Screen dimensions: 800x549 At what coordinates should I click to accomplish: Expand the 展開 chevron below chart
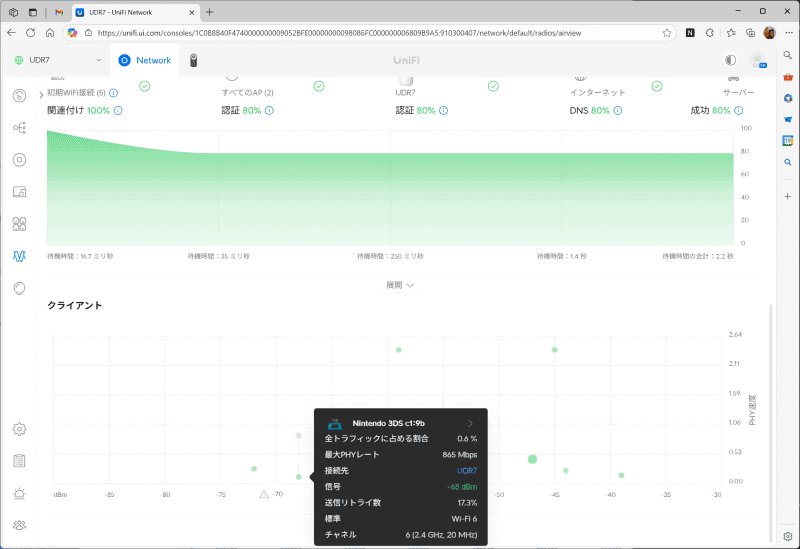[399, 285]
